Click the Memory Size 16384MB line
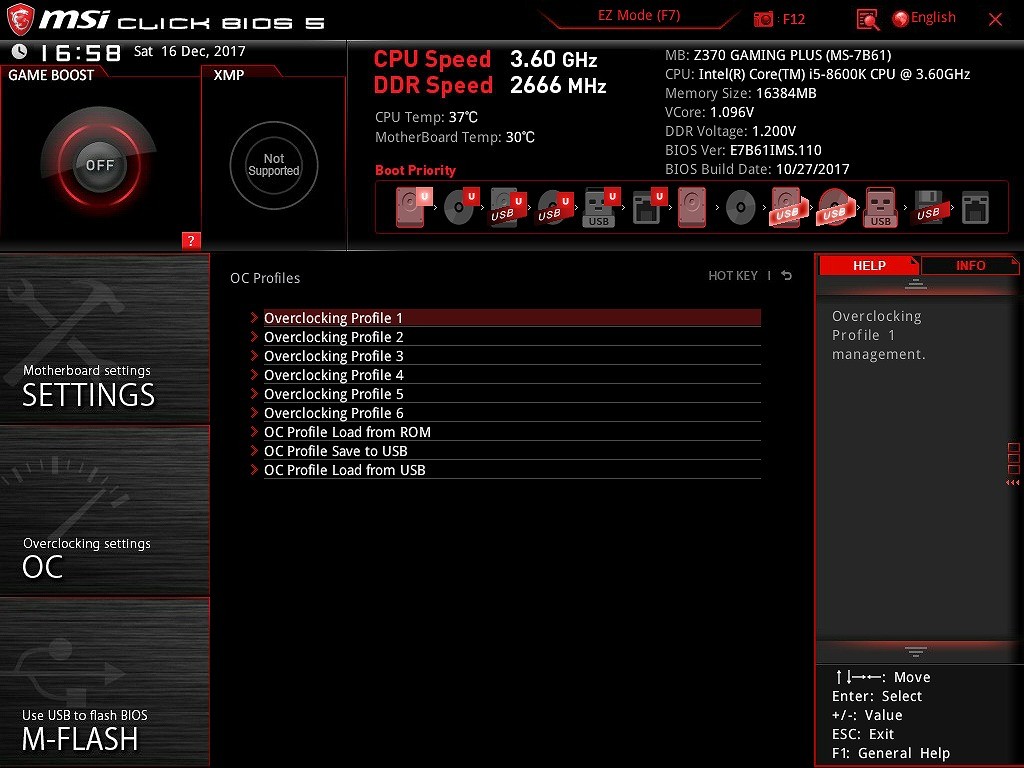The image size is (1024, 768). (741, 93)
